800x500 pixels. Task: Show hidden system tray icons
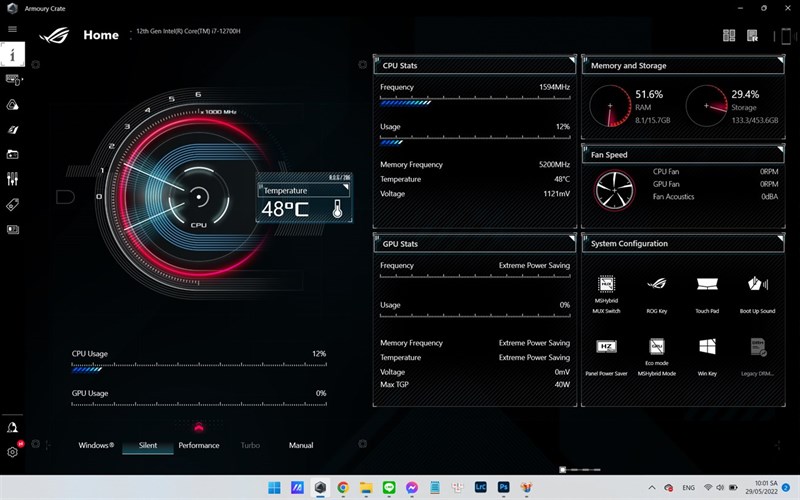coord(652,488)
